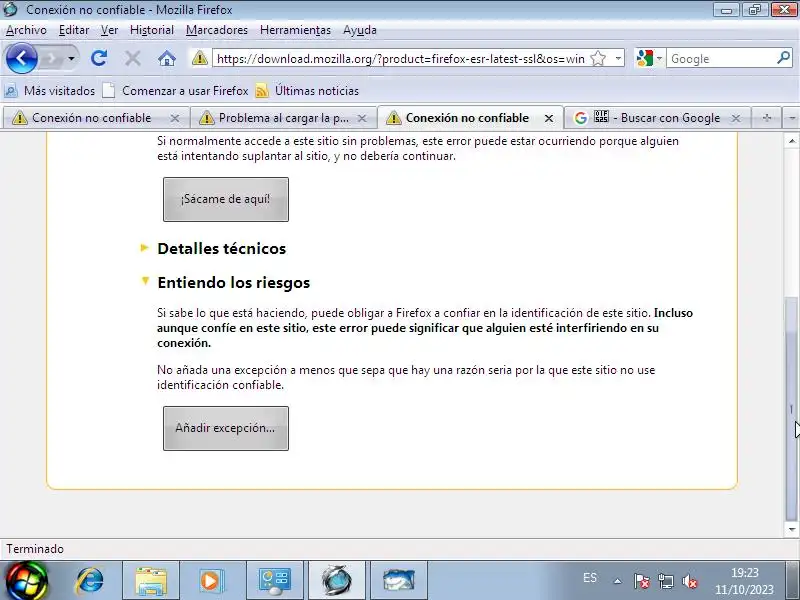
Task: Open the address bar history dropdown
Action: click(618, 59)
